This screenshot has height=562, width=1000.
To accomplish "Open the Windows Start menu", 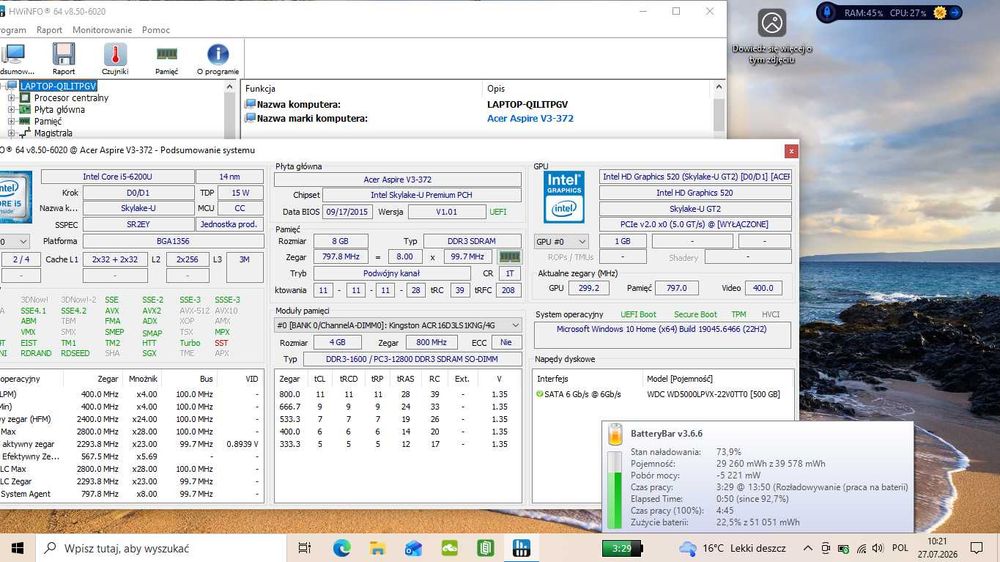I will tap(17, 548).
